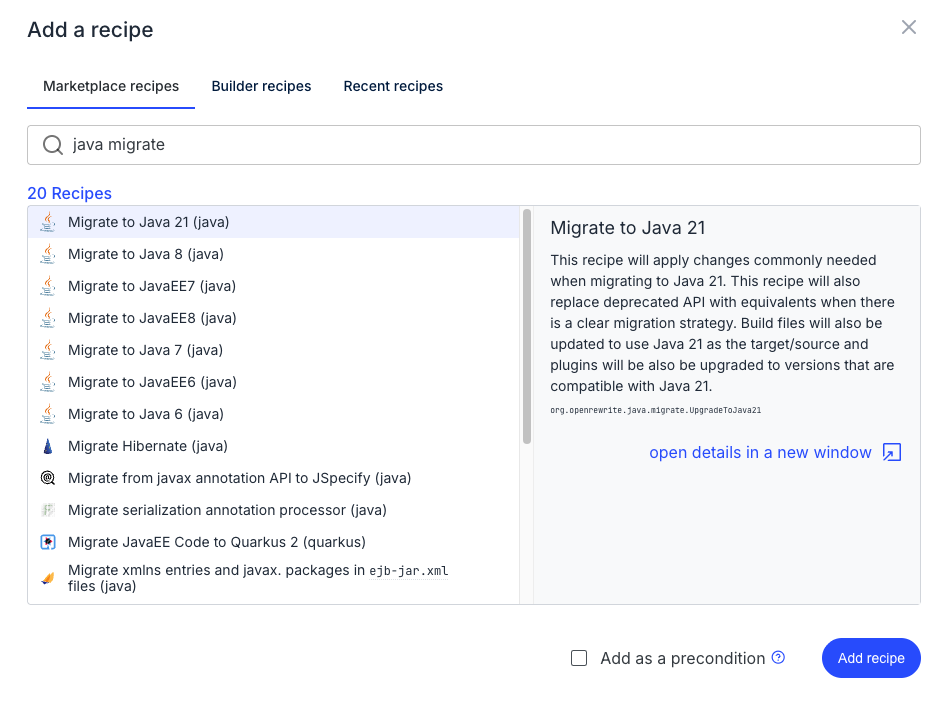Close the Add a recipe dialog
The width and height of the screenshot is (941, 703).
(x=909, y=27)
